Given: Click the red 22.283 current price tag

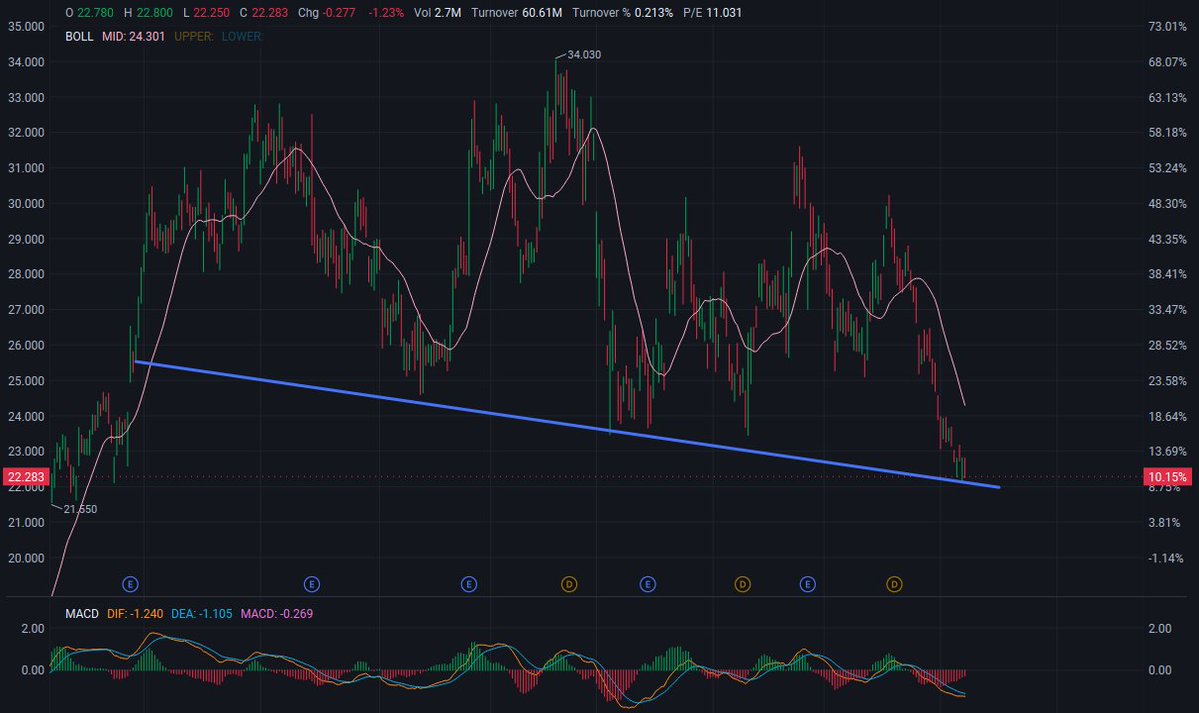Looking at the screenshot, I should point(26,477).
